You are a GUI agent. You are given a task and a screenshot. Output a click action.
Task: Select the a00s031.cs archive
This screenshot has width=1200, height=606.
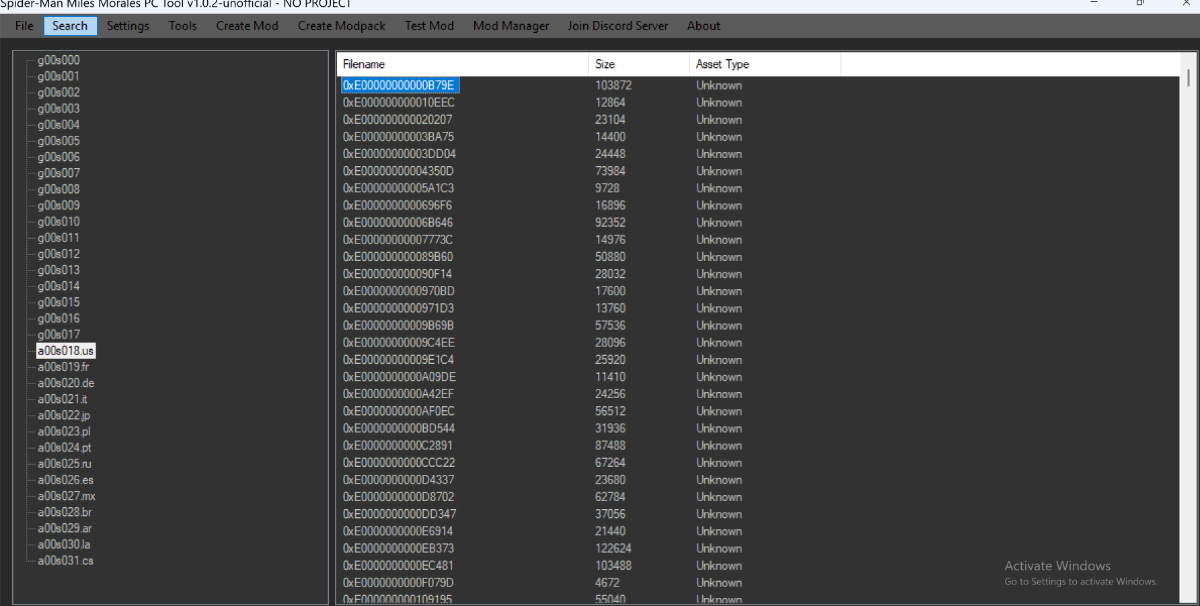[x=65, y=560]
